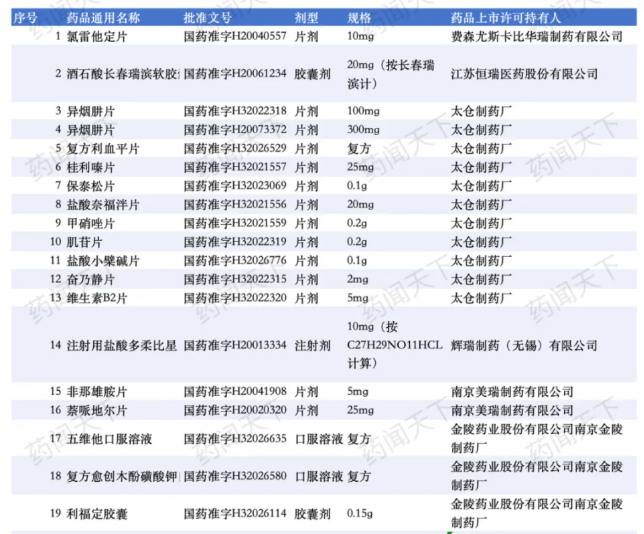This screenshot has width=644, height=534.
Task: Click the 规格 column header
Action: click(359, 17)
